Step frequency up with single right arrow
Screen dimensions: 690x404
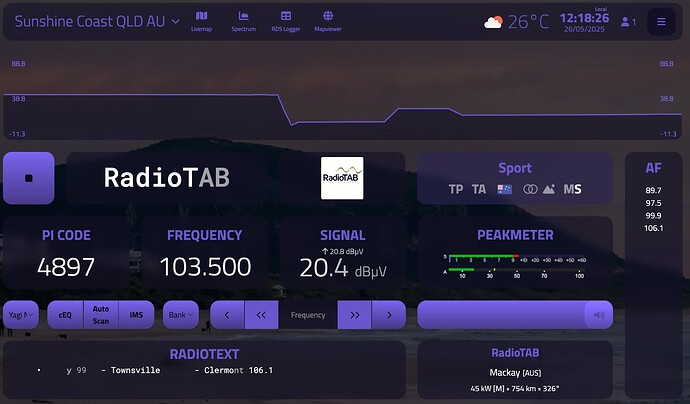[x=389, y=315]
